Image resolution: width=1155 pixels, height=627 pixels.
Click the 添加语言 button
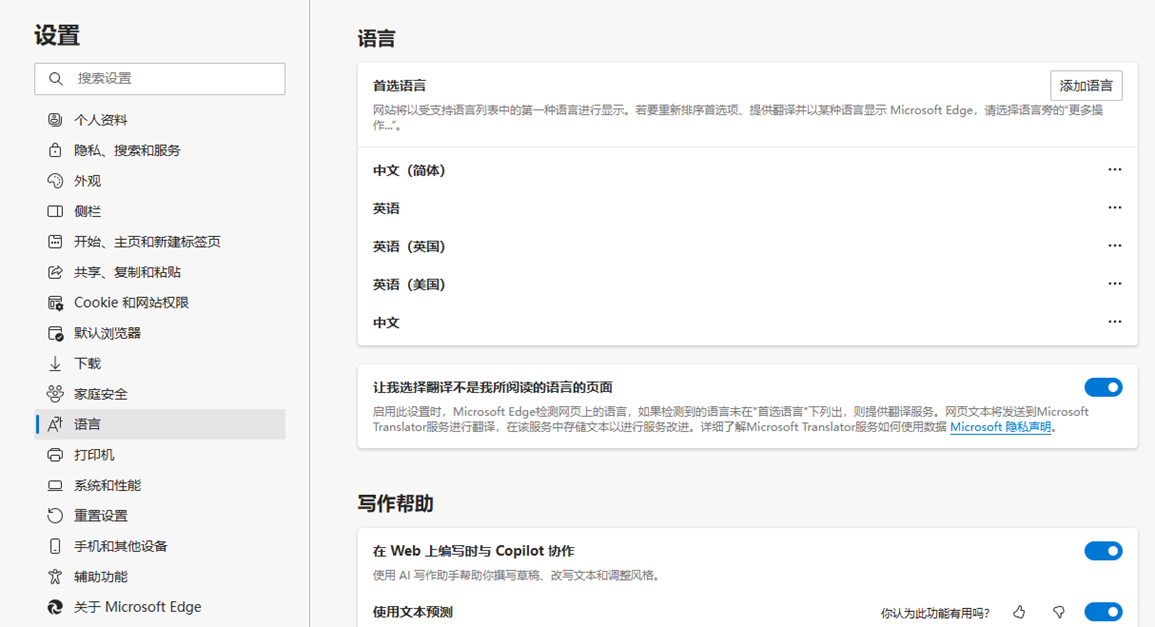(x=1086, y=85)
